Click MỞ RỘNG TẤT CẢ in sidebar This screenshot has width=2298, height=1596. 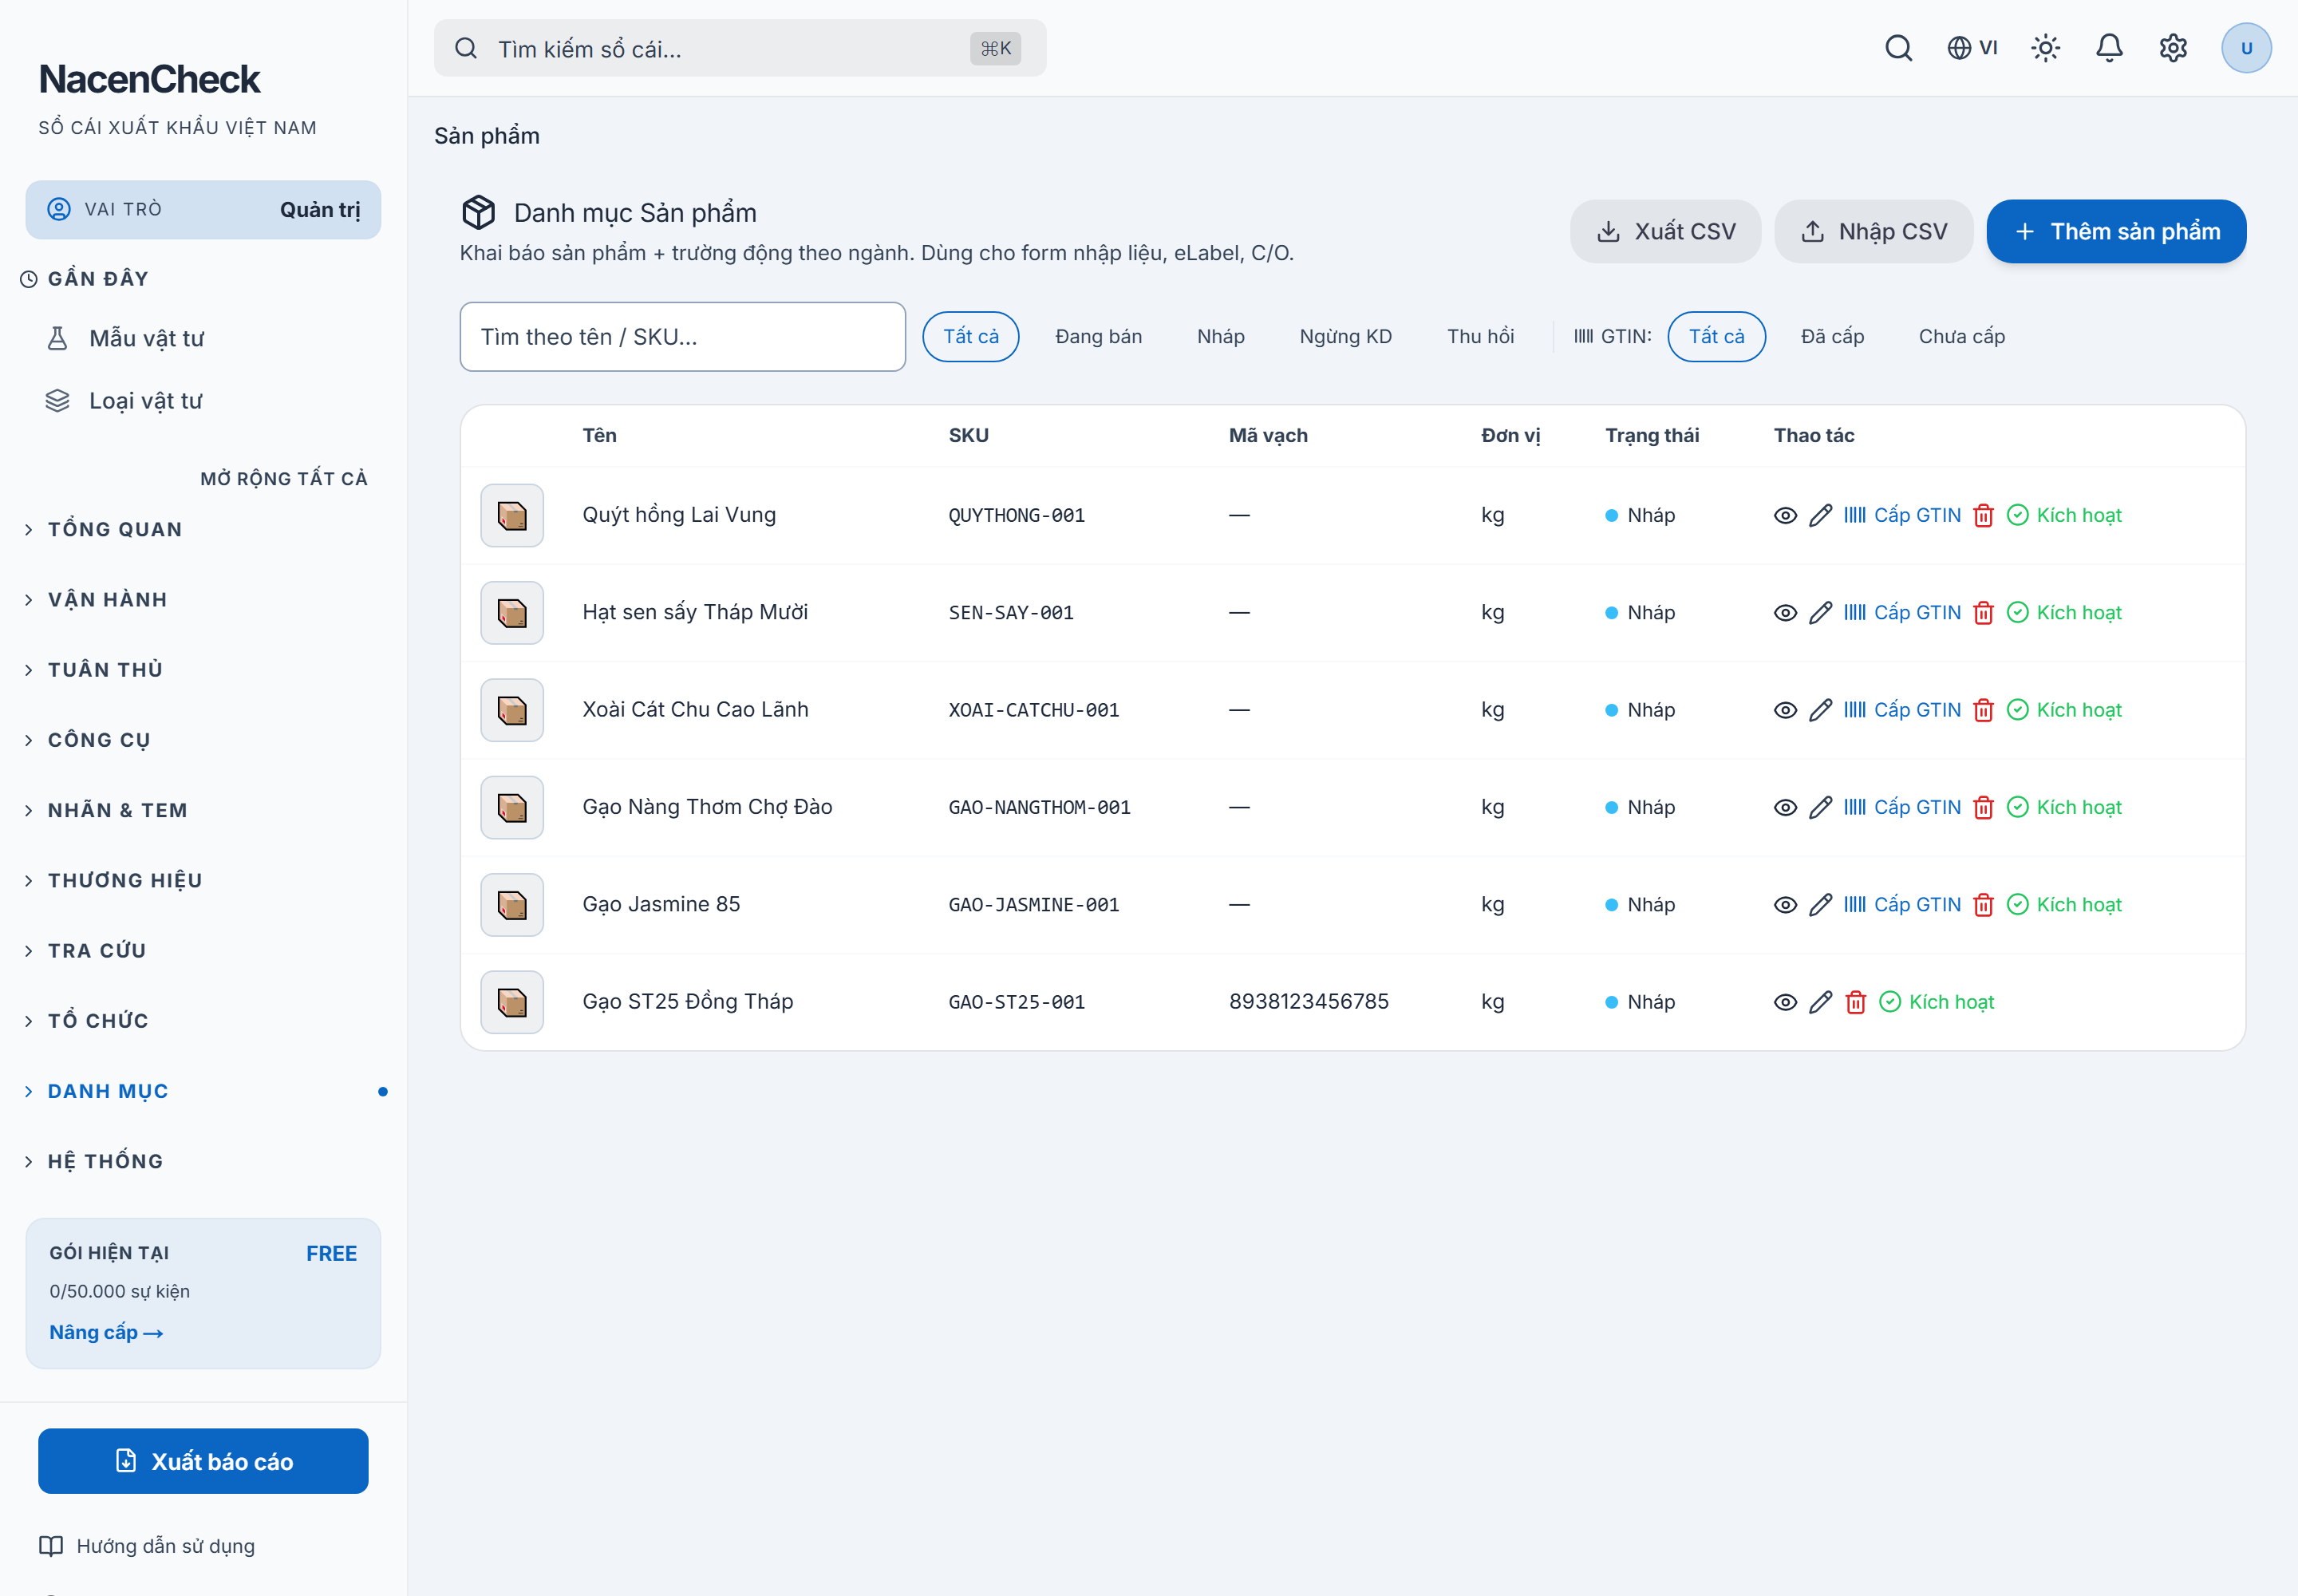coord(284,479)
